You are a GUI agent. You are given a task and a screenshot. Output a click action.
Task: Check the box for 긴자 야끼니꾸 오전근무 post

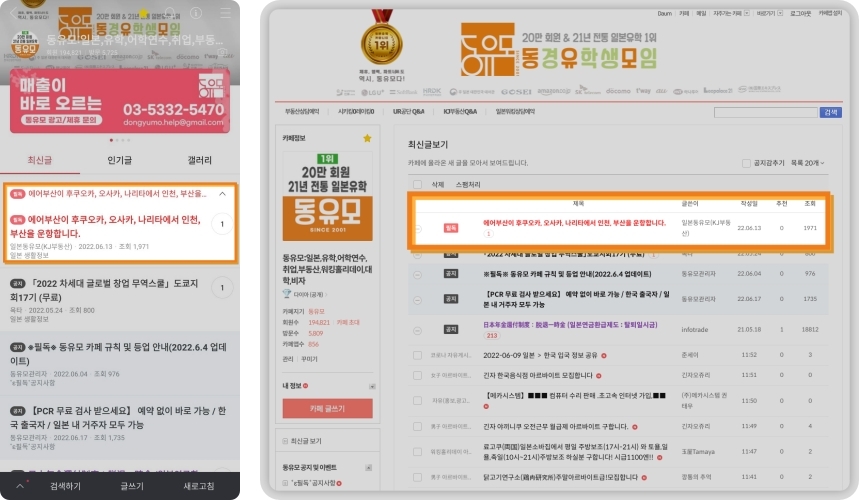(x=417, y=427)
